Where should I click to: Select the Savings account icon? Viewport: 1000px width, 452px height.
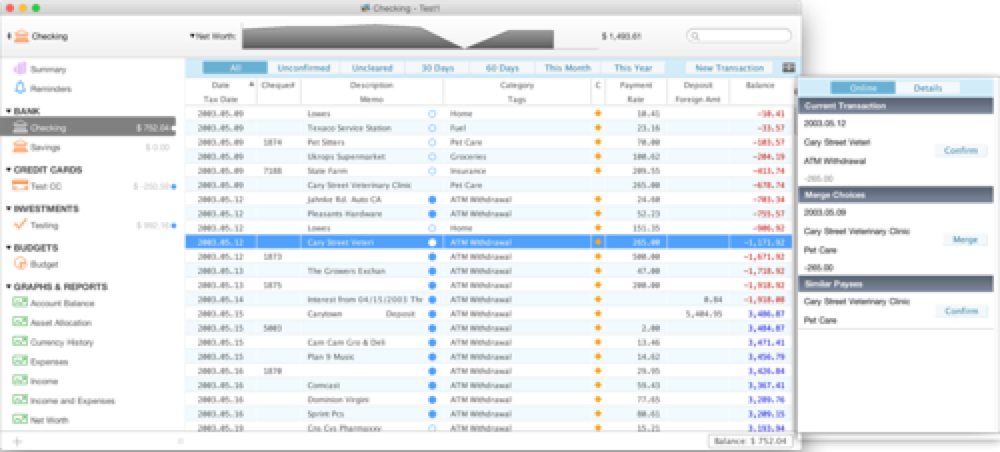[x=20, y=147]
